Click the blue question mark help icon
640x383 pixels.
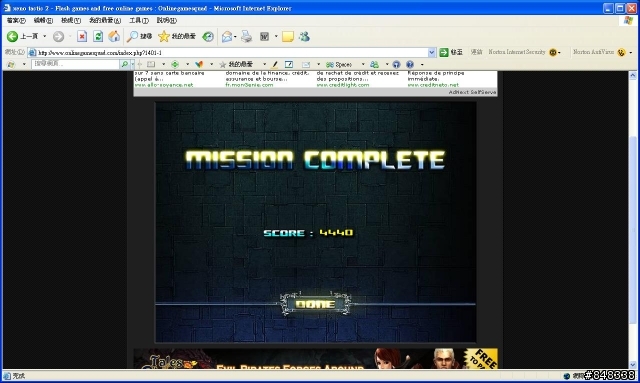(x=410, y=64)
